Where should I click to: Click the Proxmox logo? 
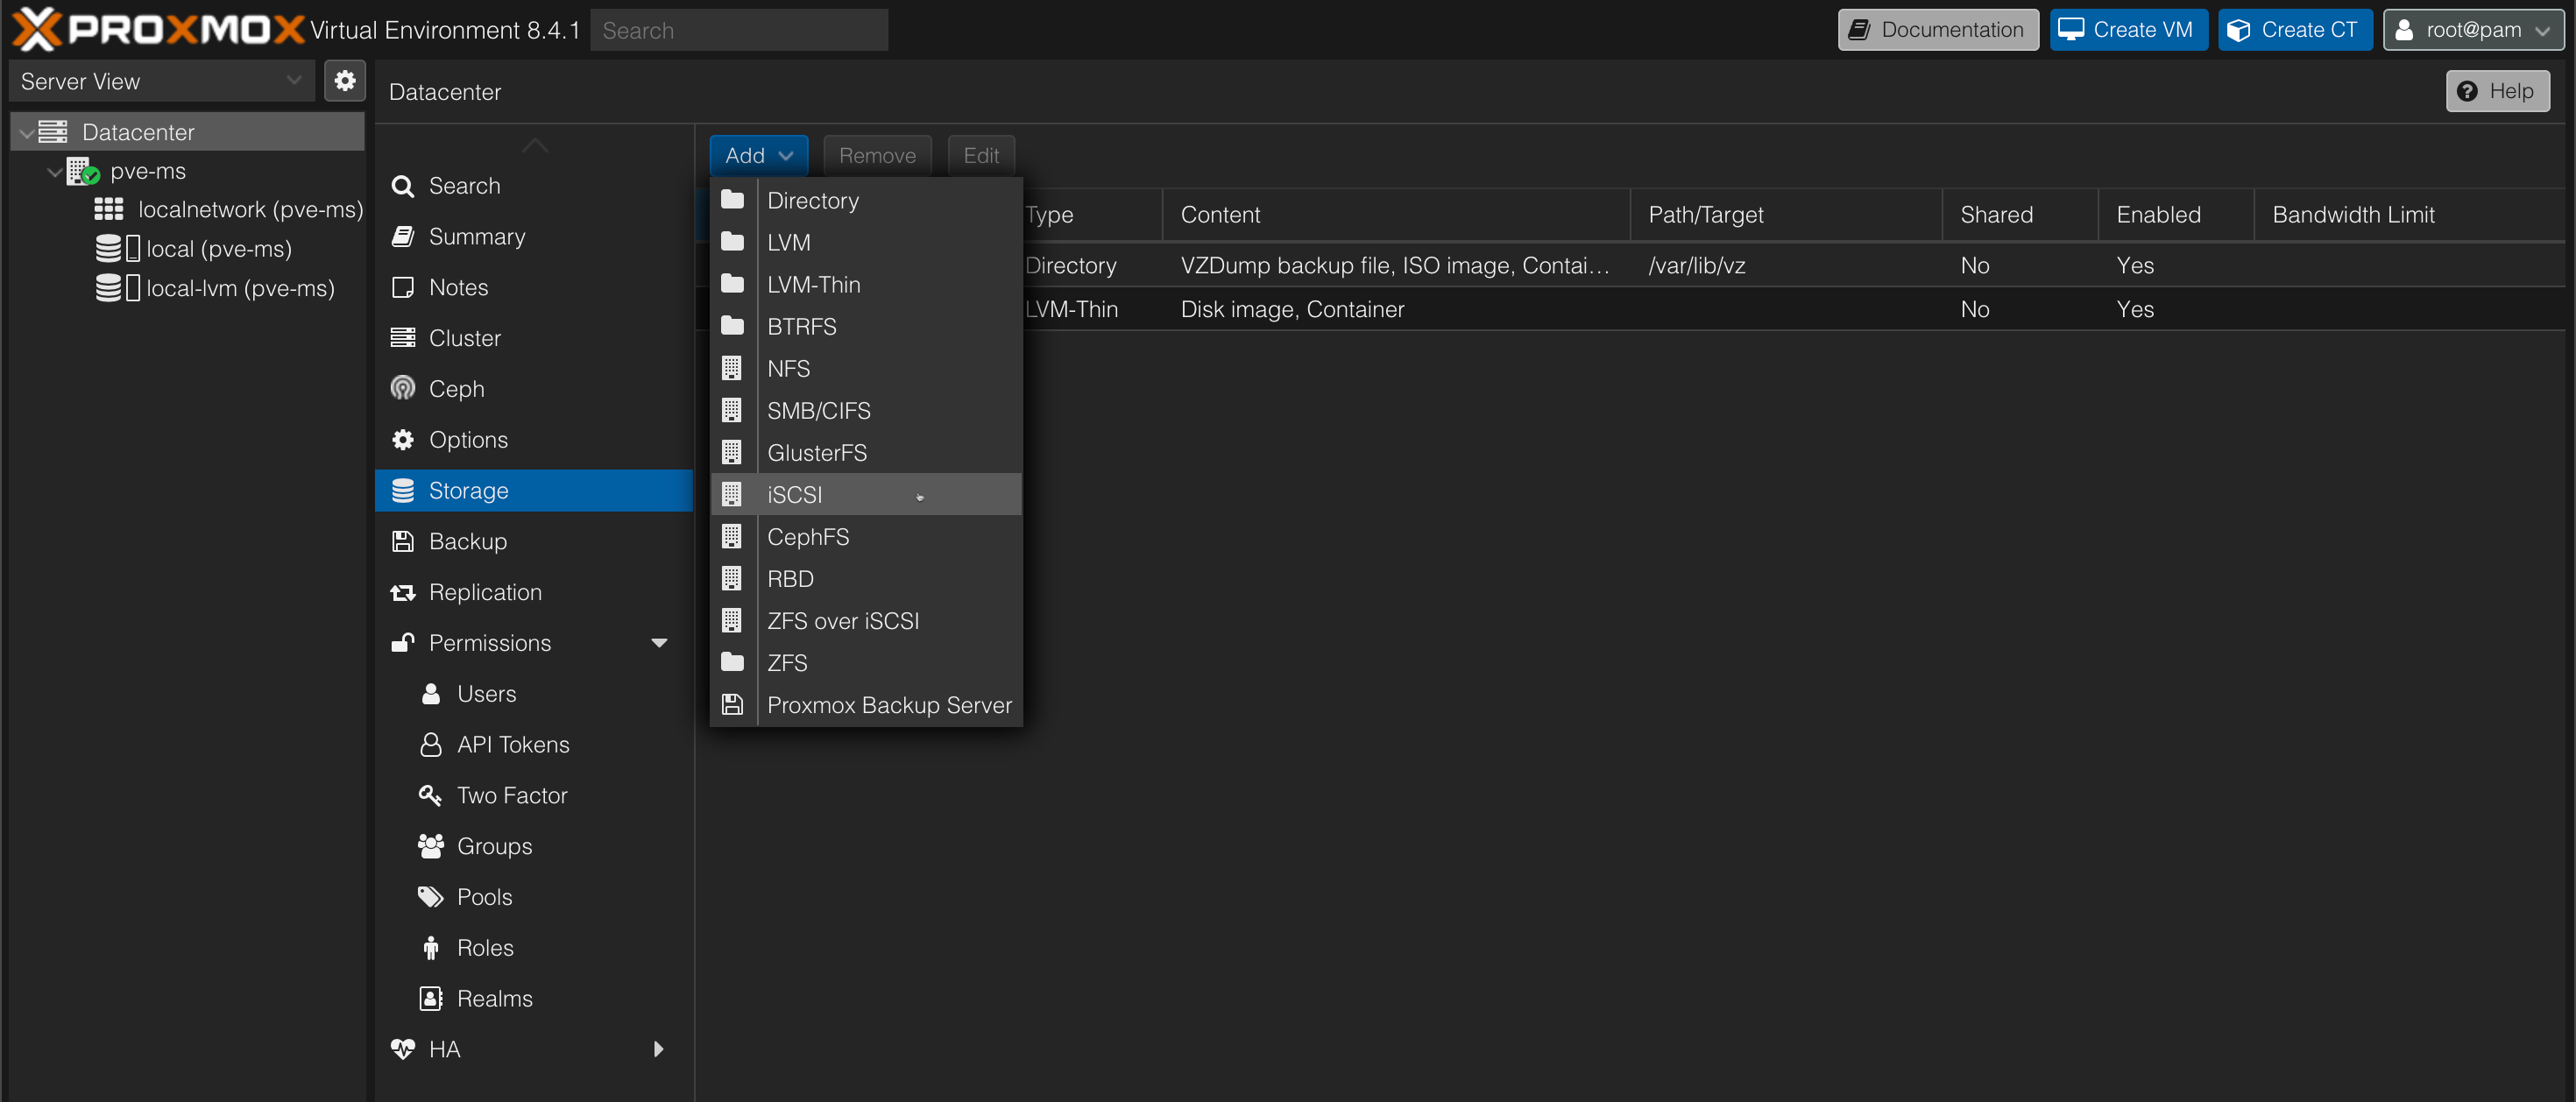pyautogui.click(x=157, y=30)
